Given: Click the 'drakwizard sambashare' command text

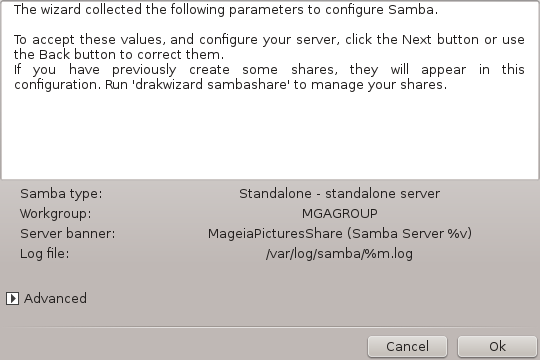Looking at the screenshot, I should pos(211,84).
